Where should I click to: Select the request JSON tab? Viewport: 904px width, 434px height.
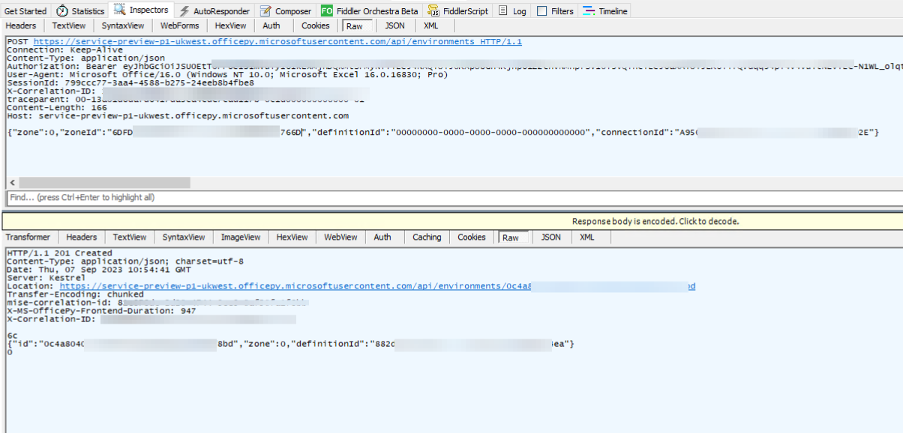(394, 26)
